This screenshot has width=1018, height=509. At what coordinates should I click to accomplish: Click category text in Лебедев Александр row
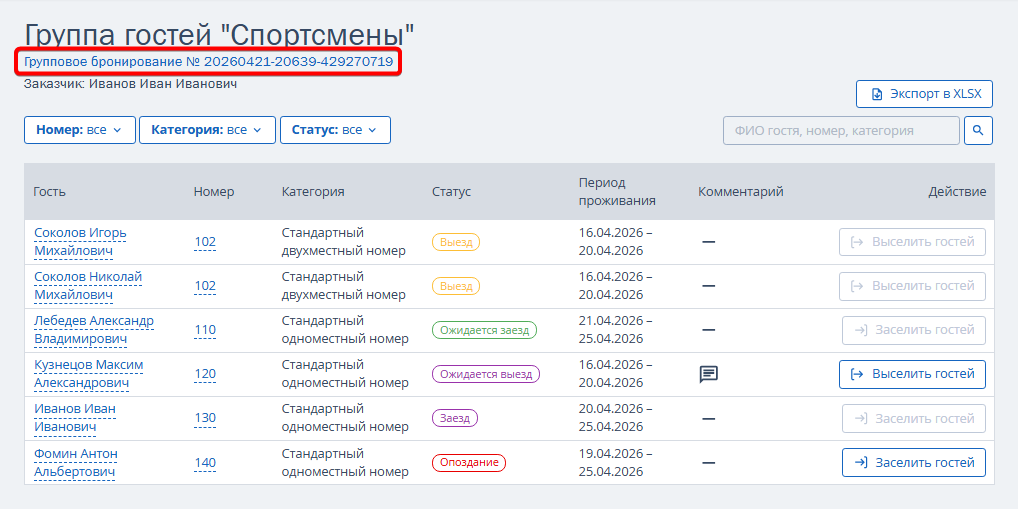pos(345,330)
